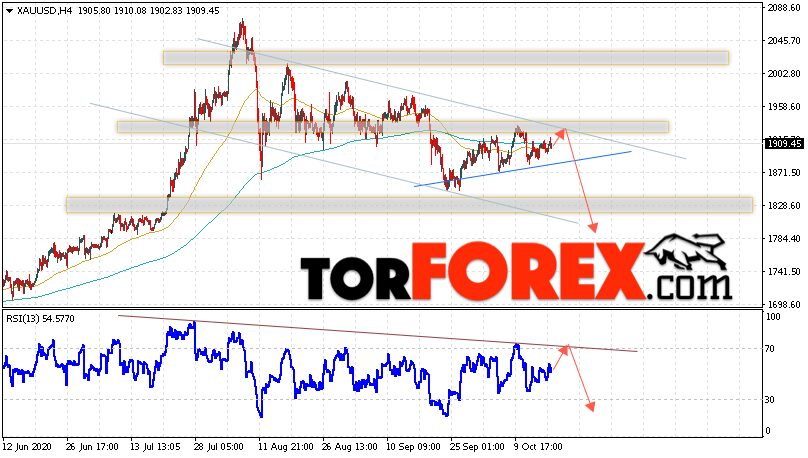Click the RSI scale value 30
This screenshot has width=808, height=458.
(770, 400)
